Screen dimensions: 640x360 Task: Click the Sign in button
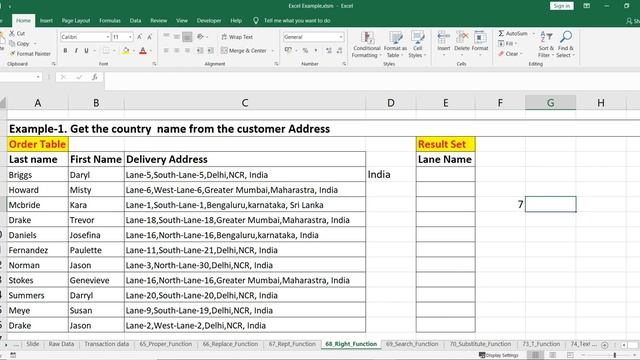tap(562, 6)
